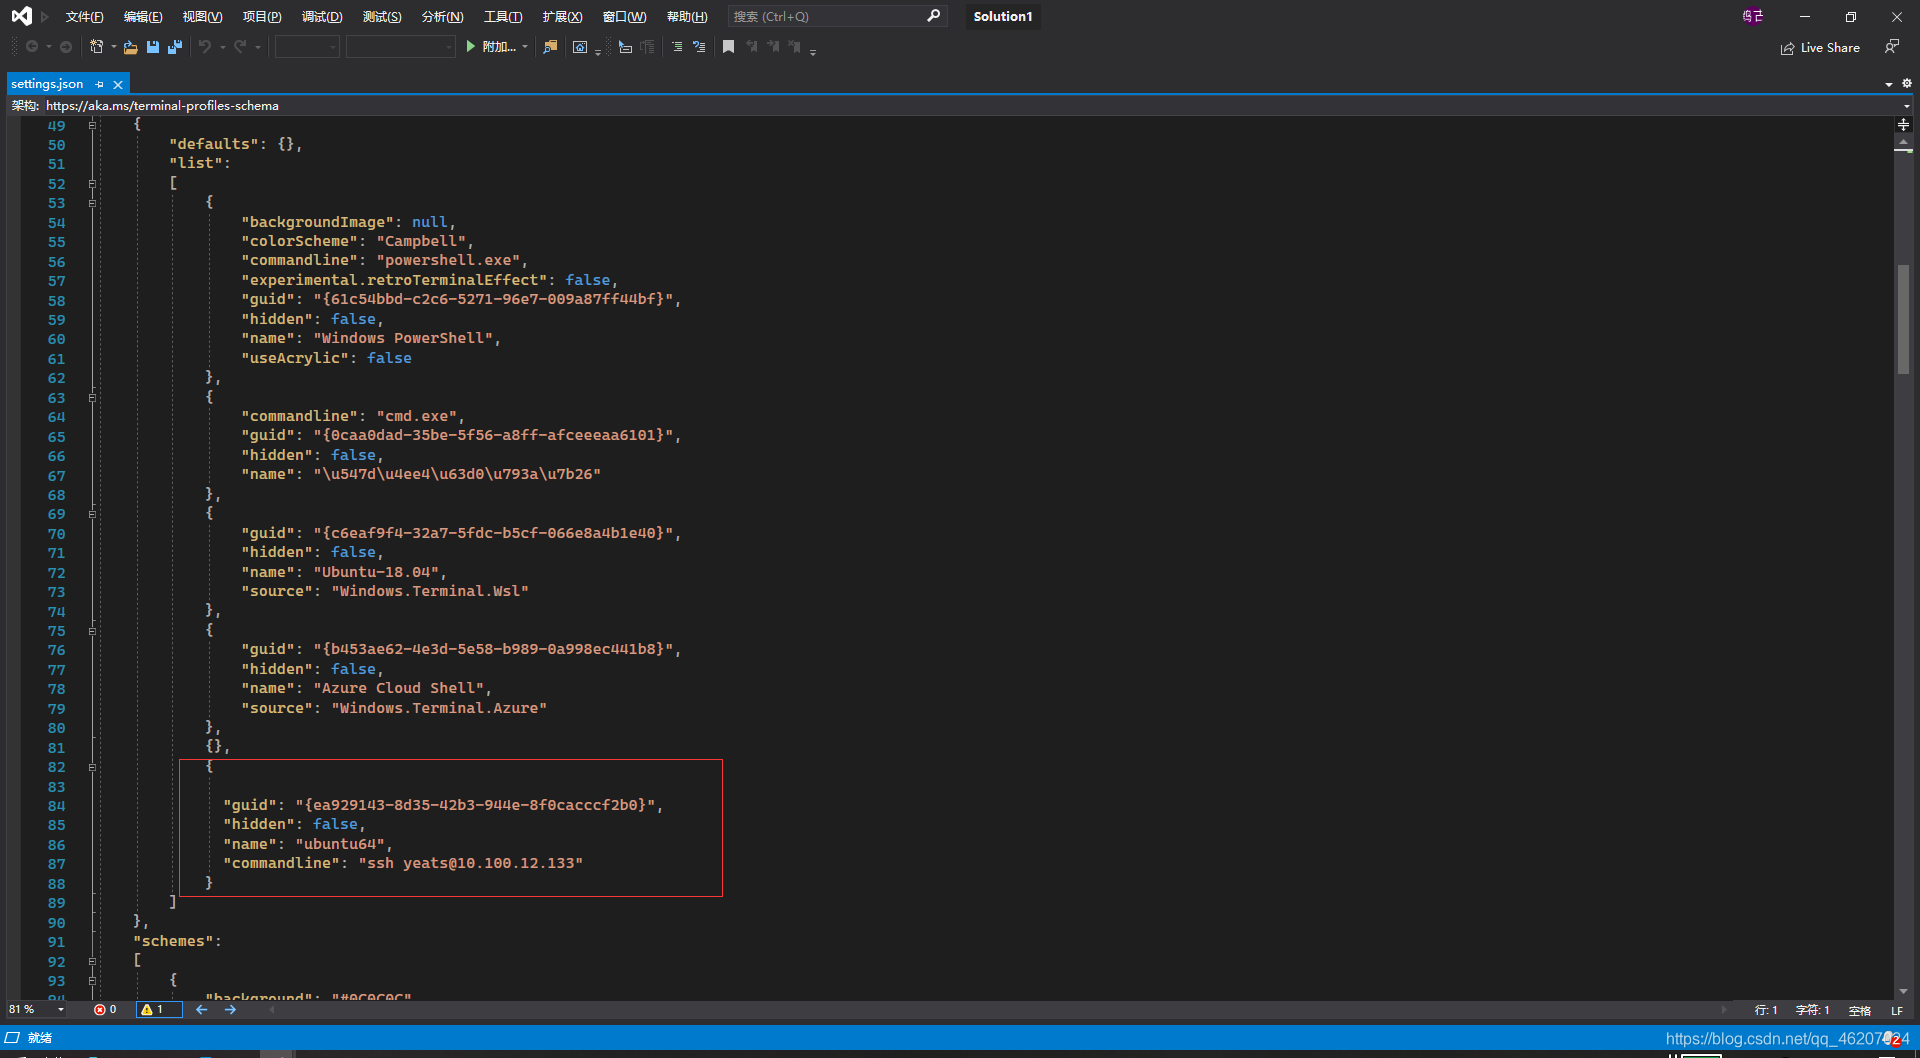The height and width of the screenshot is (1058, 1920).
Task: Click the Redo icon
Action: click(240, 47)
